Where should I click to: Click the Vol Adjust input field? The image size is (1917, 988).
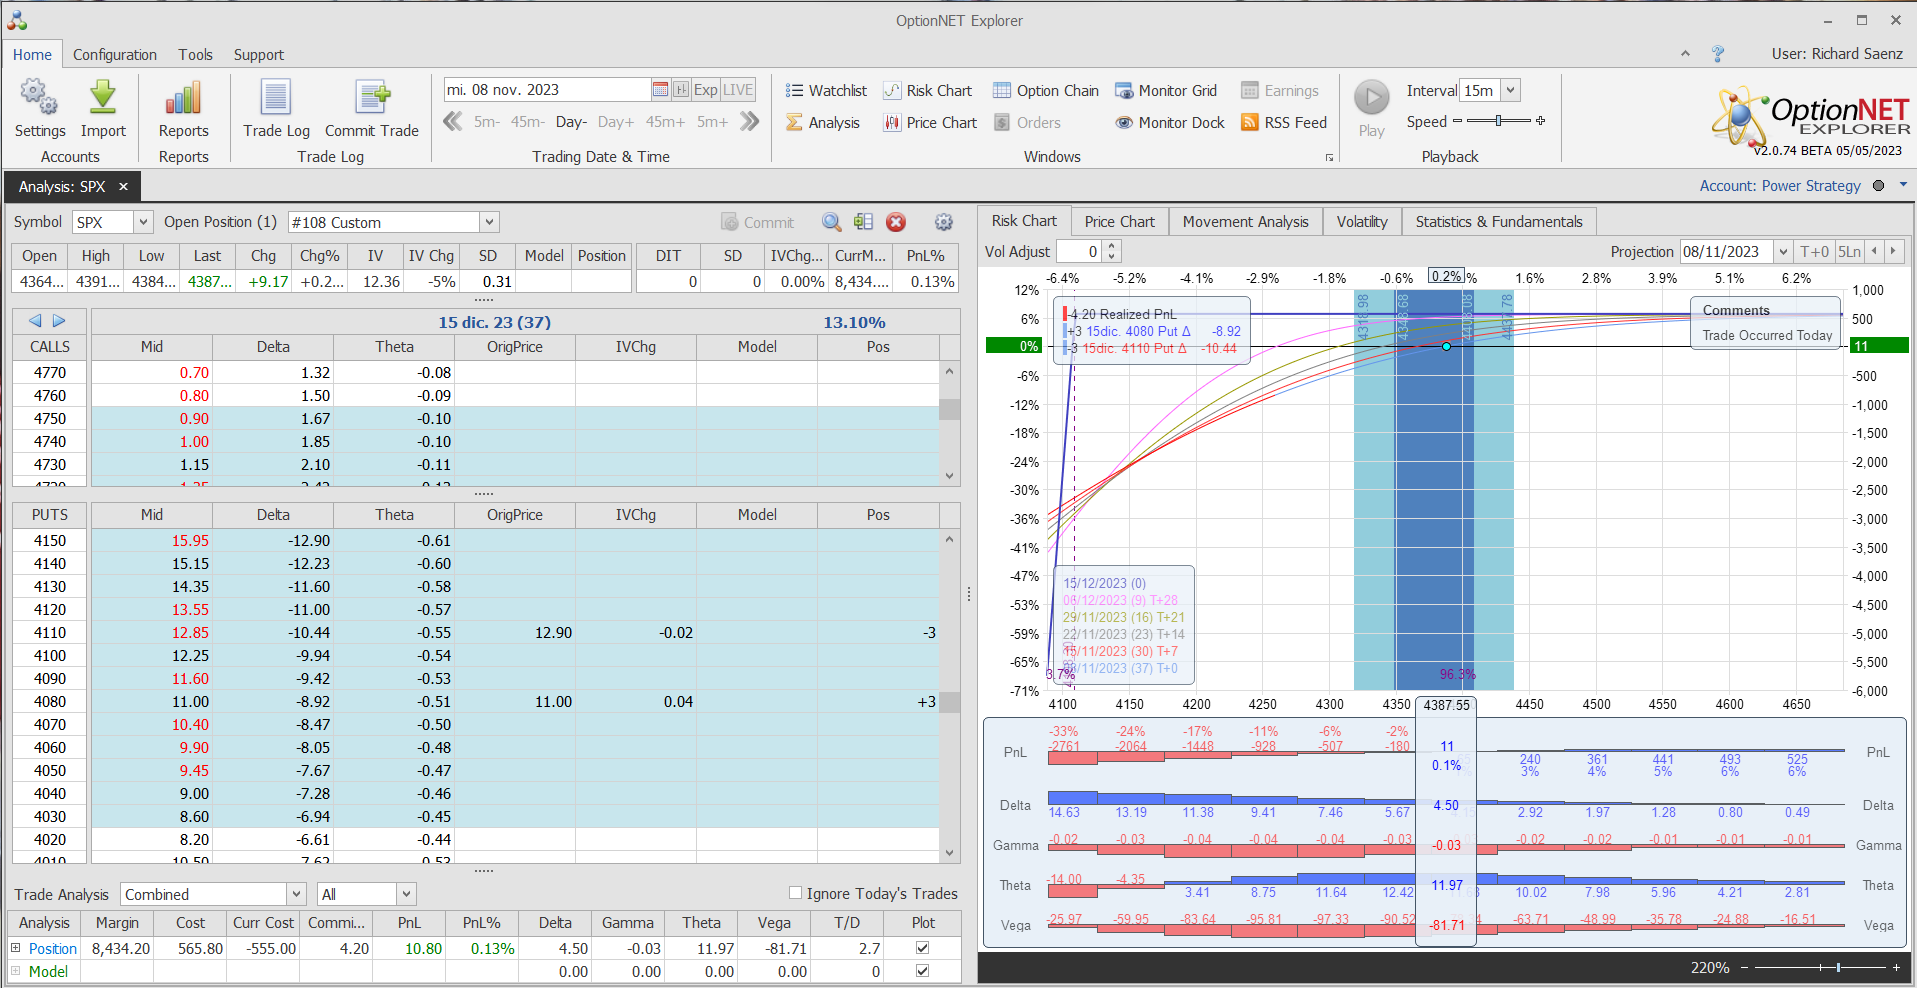coord(1079,252)
